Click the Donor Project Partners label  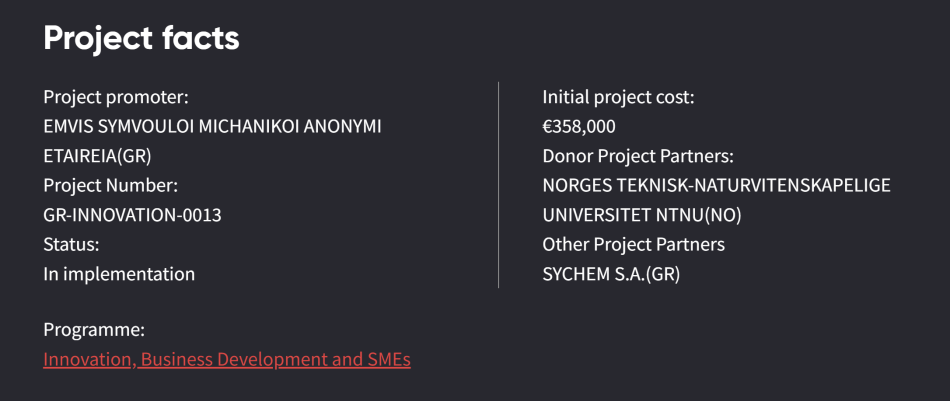[638, 156]
